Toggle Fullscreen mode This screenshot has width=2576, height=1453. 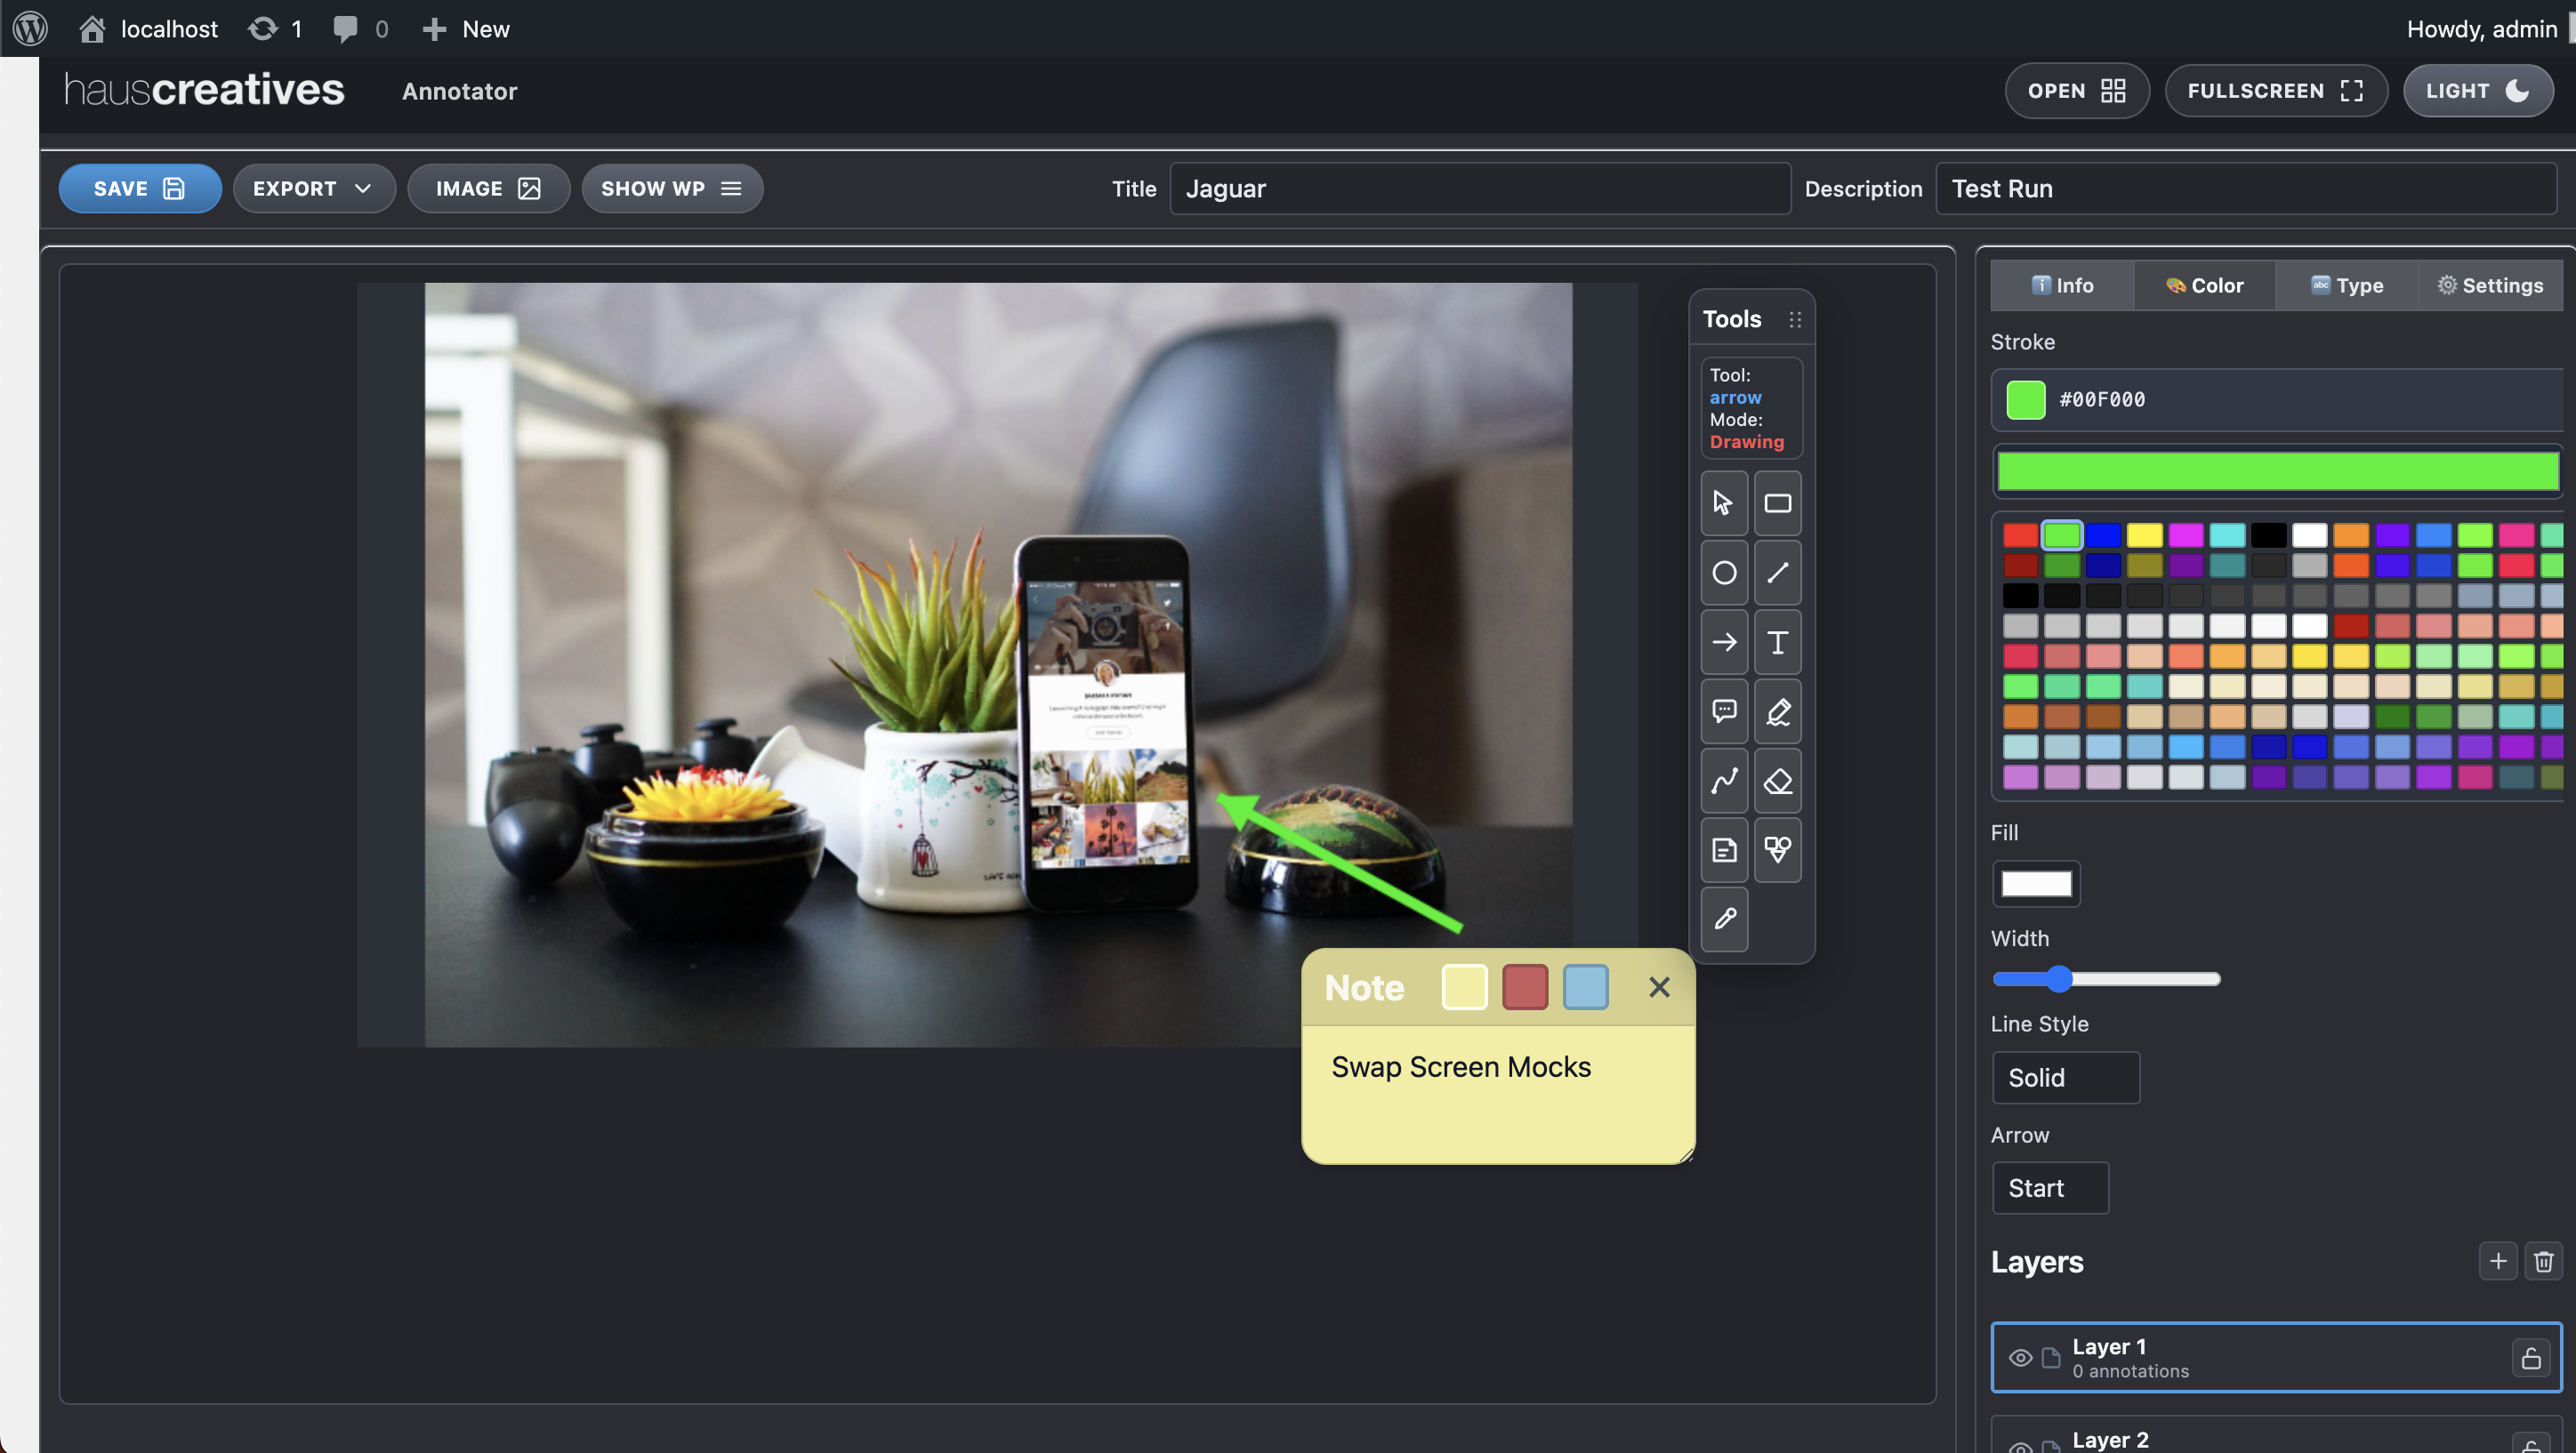coord(2275,91)
